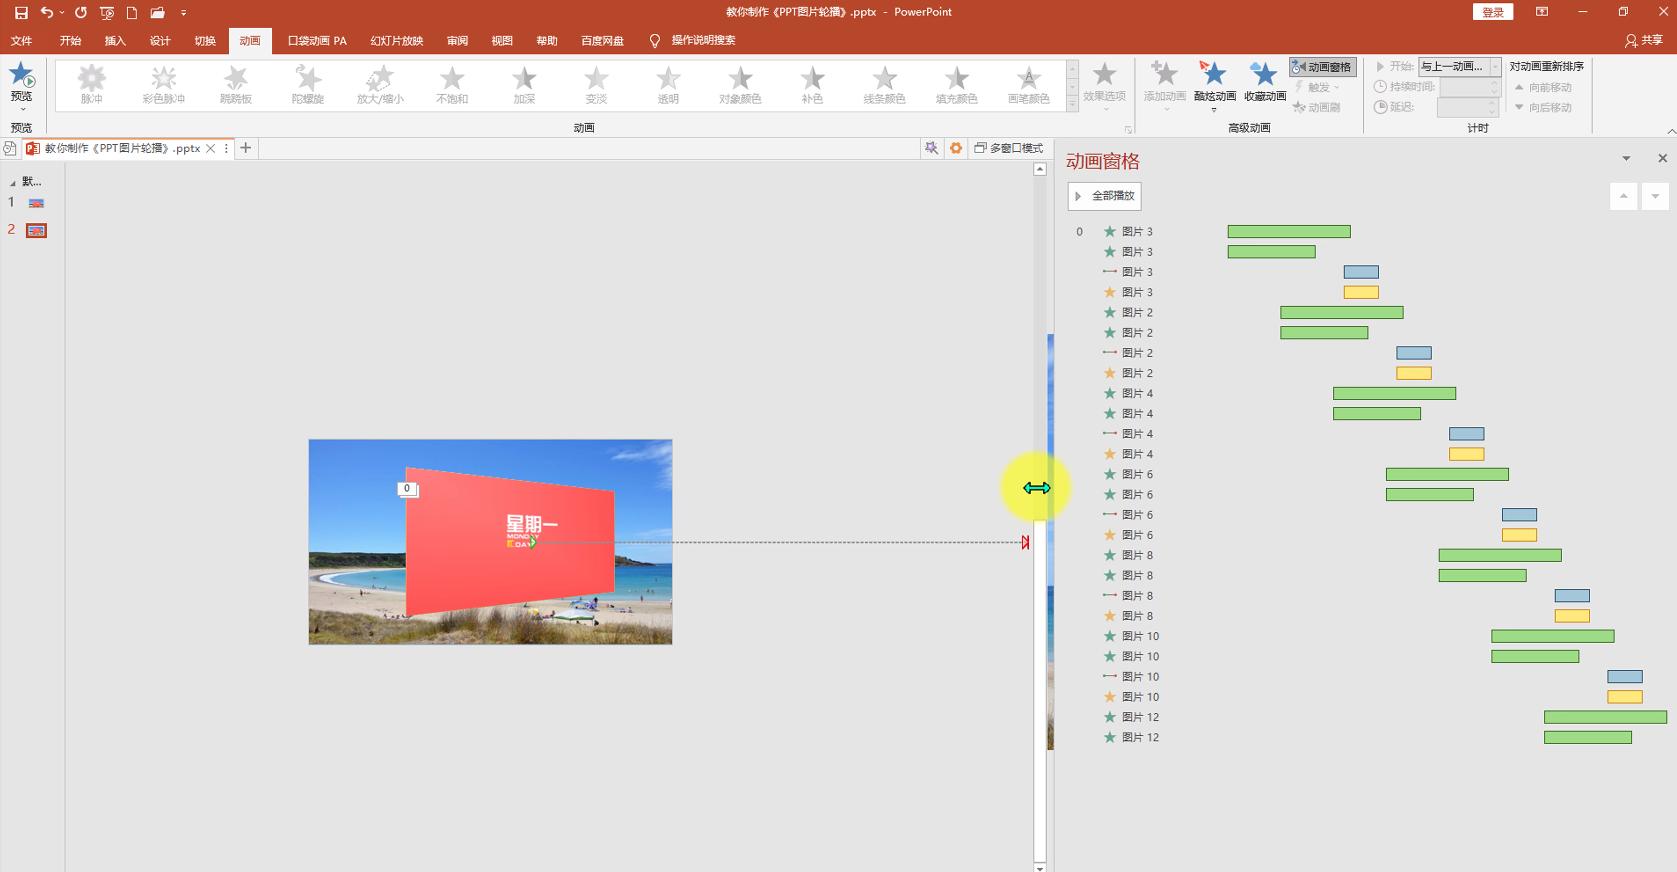Toggle 多窗口模式 multi-window mode

[x=1008, y=148]
